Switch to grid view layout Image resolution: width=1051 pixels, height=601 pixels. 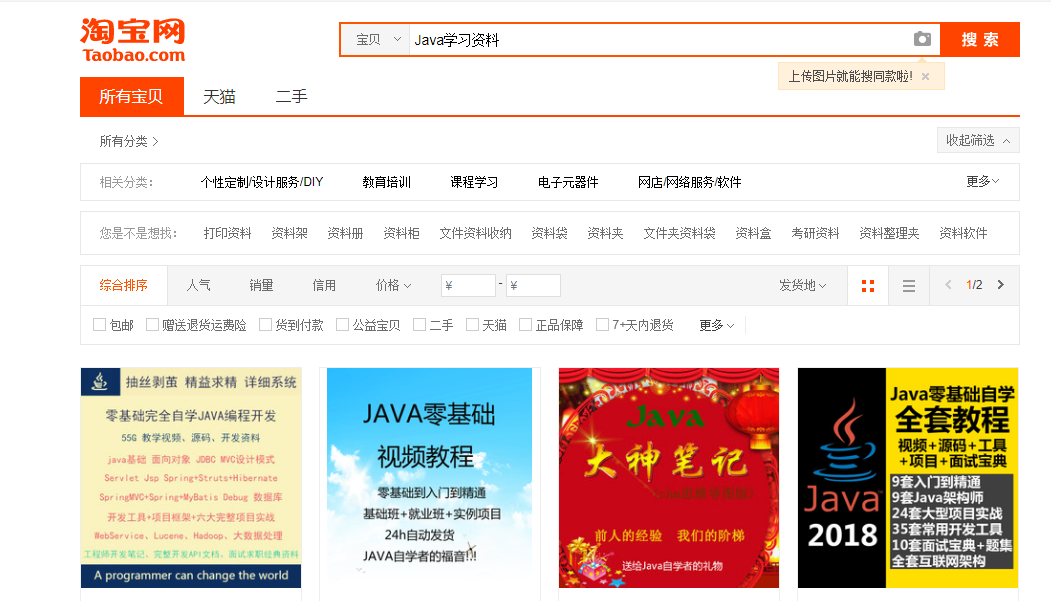(868, 286)
